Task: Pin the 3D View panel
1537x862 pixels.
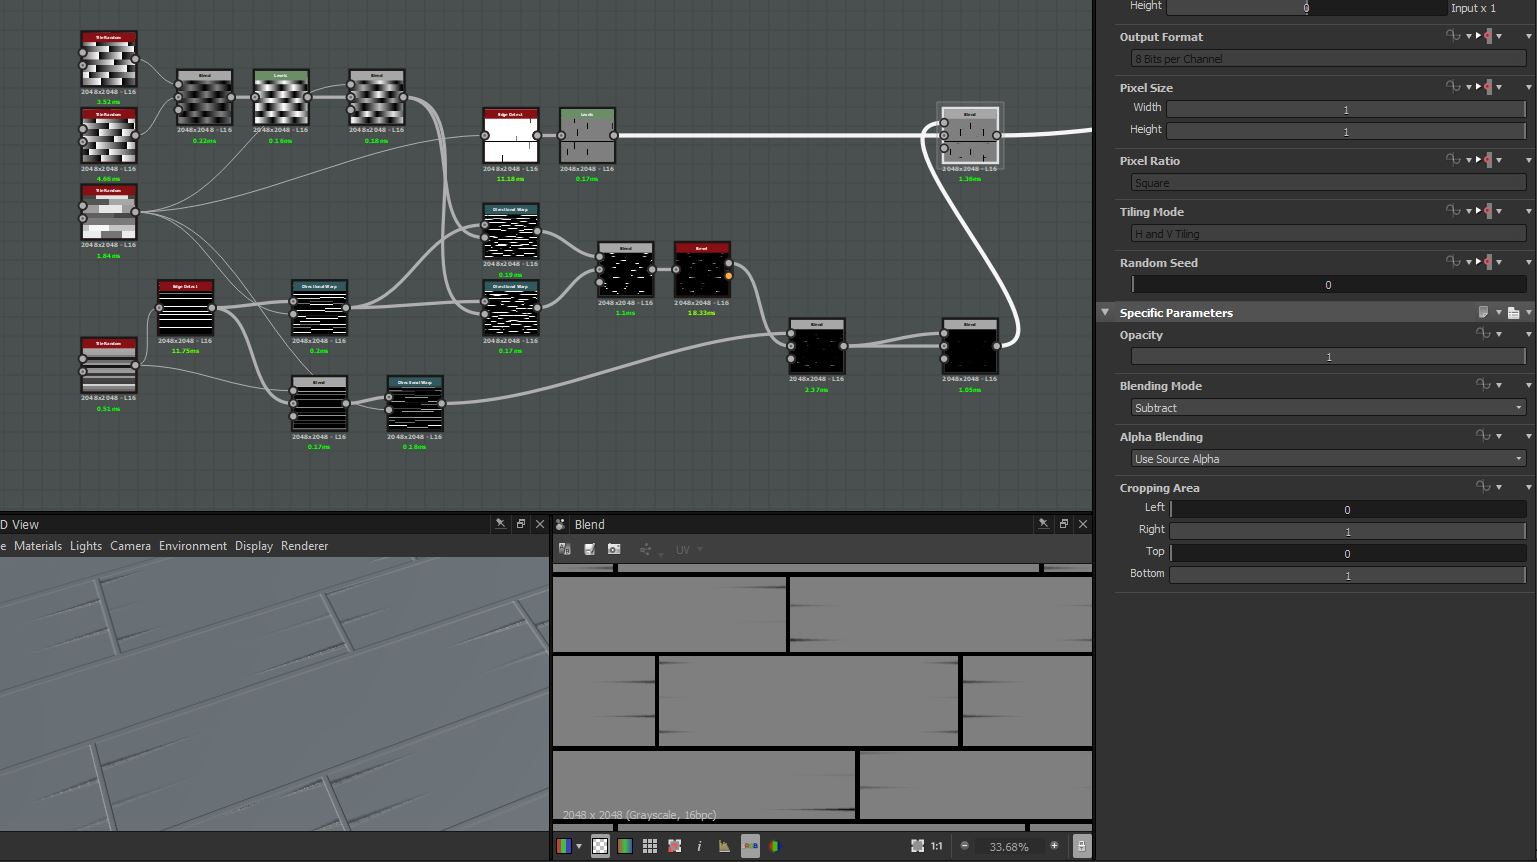Action: click(500, 524)
